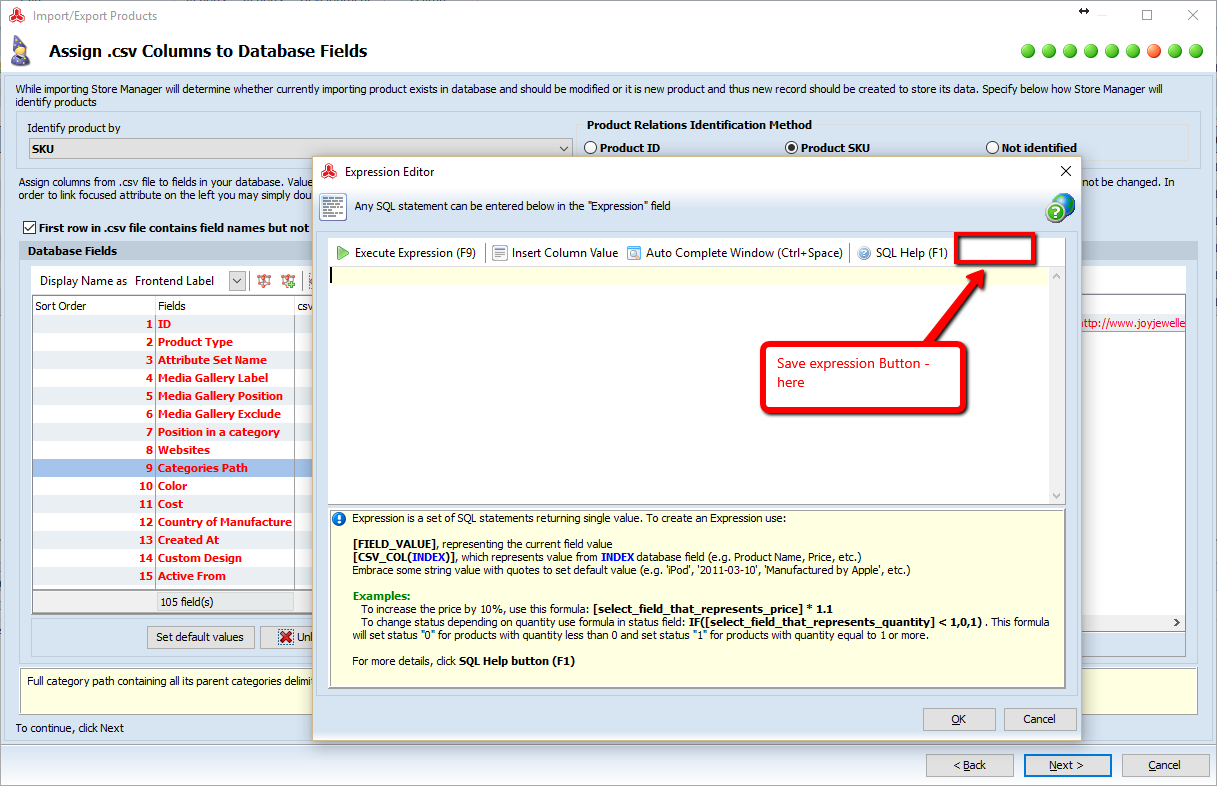
Task: Select the Not identified radio button
Action: click(992, 148)
